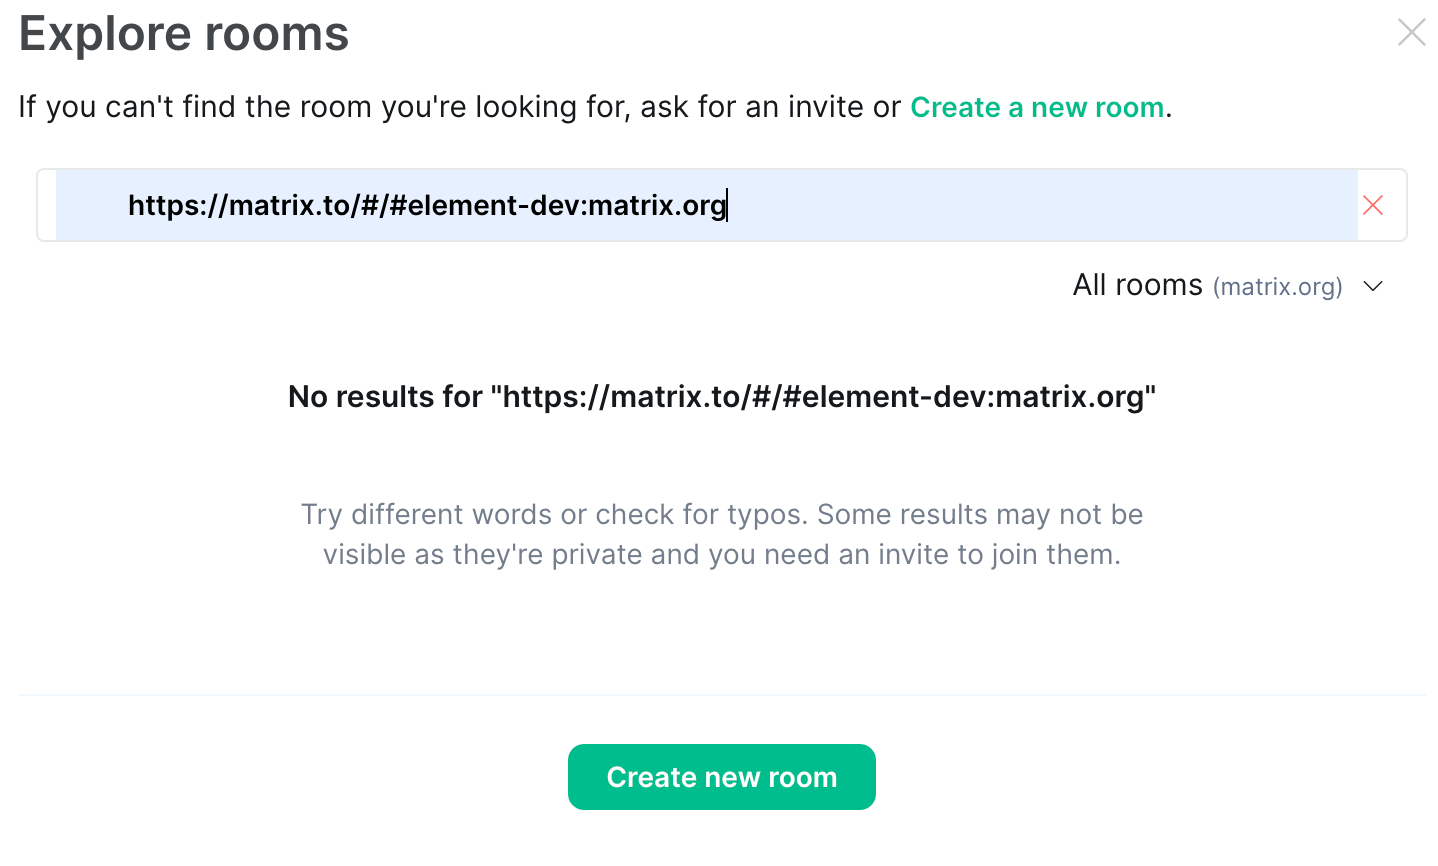Select the (matrix.org) server label

point(1277,287)
